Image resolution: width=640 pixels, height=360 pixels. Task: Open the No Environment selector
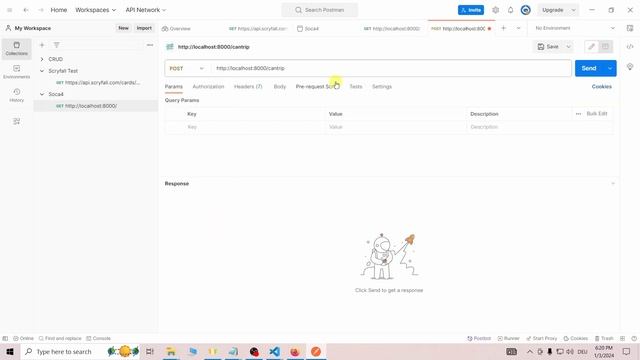[x=575, y=28]
